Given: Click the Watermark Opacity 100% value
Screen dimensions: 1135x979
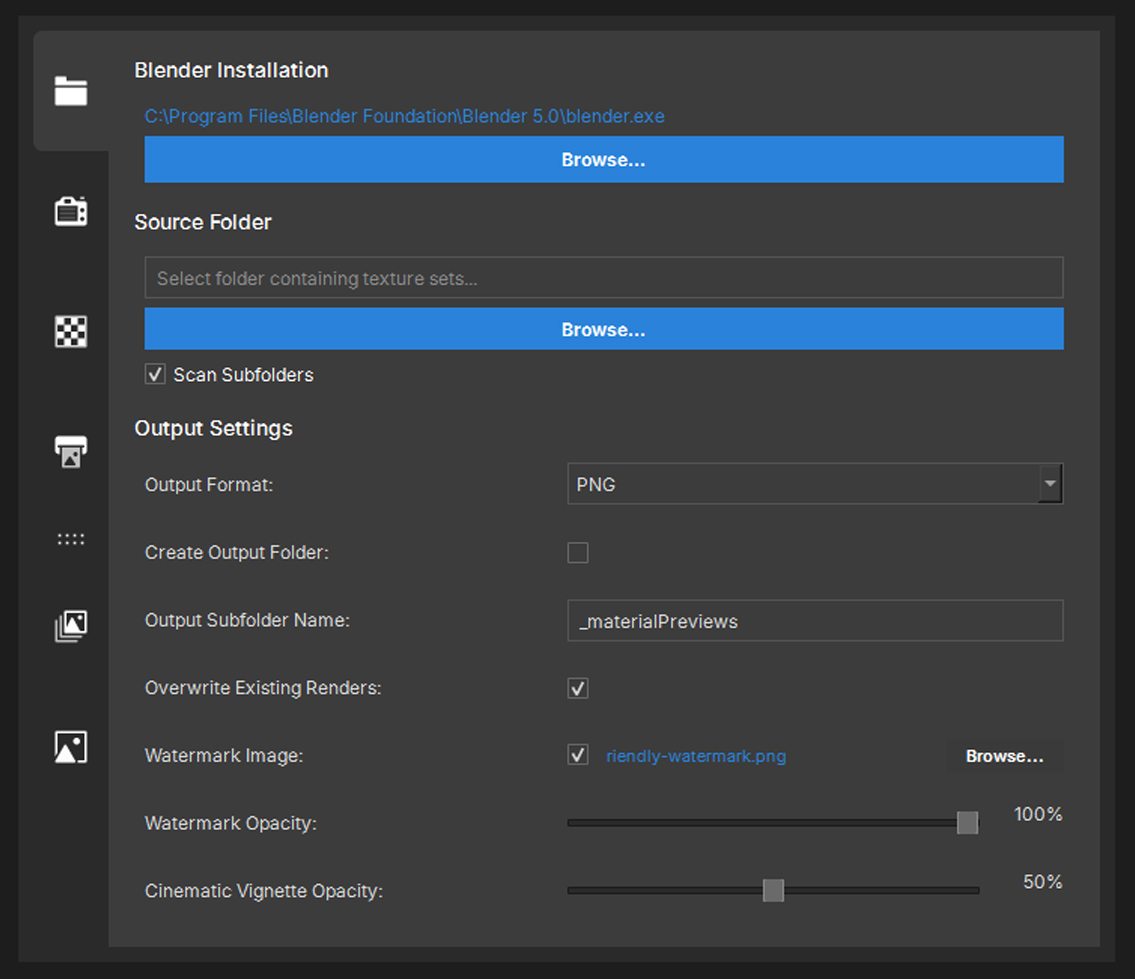Looking at the screenshot, I should point(1038,814).
